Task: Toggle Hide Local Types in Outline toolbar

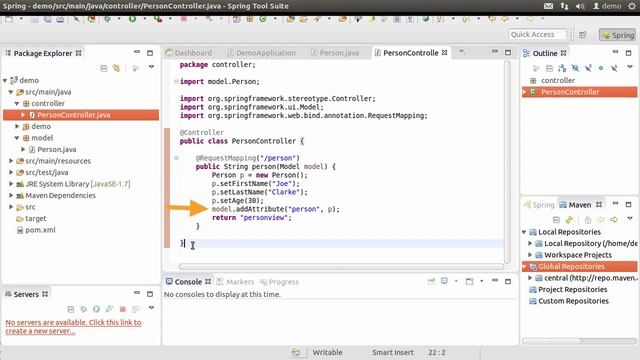Action: 614,68
